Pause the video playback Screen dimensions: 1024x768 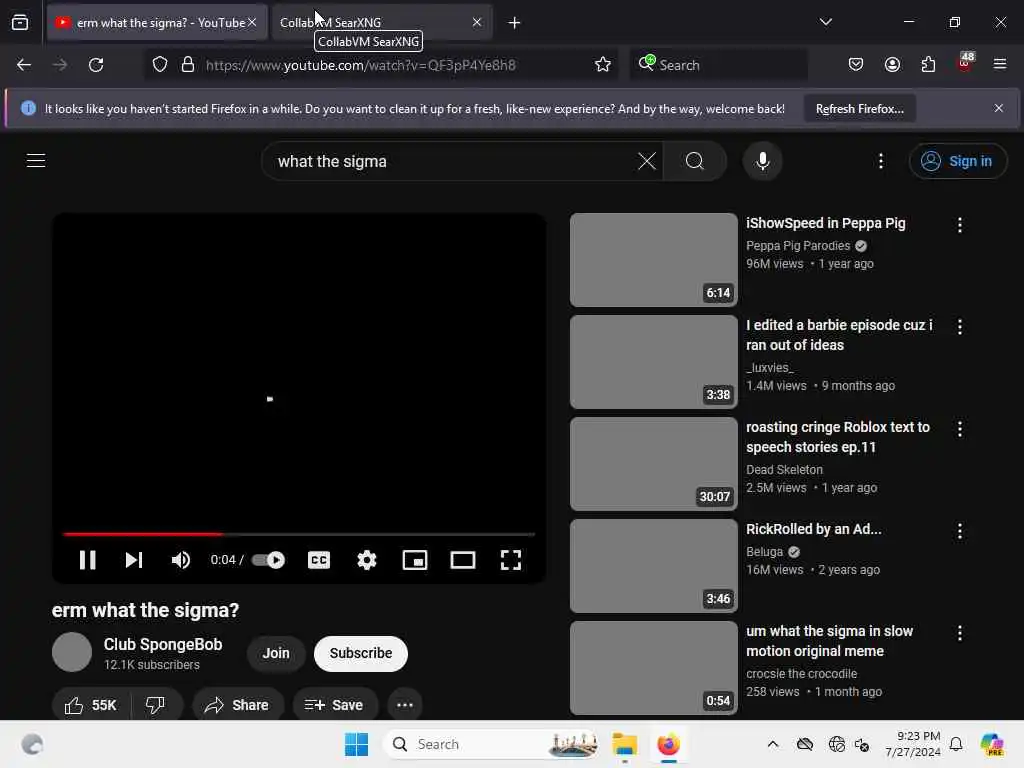click(88, 560)
